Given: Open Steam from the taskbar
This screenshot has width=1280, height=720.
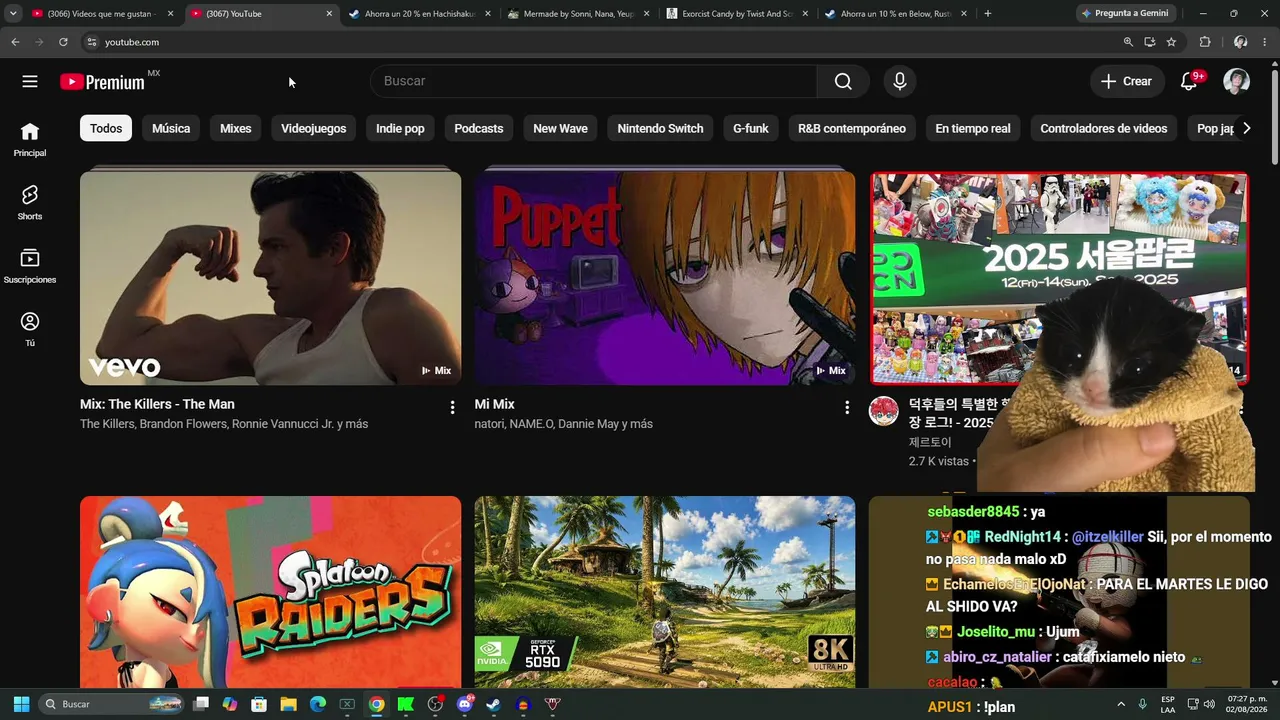Looking at the screenshot, I should click(493, 704).
